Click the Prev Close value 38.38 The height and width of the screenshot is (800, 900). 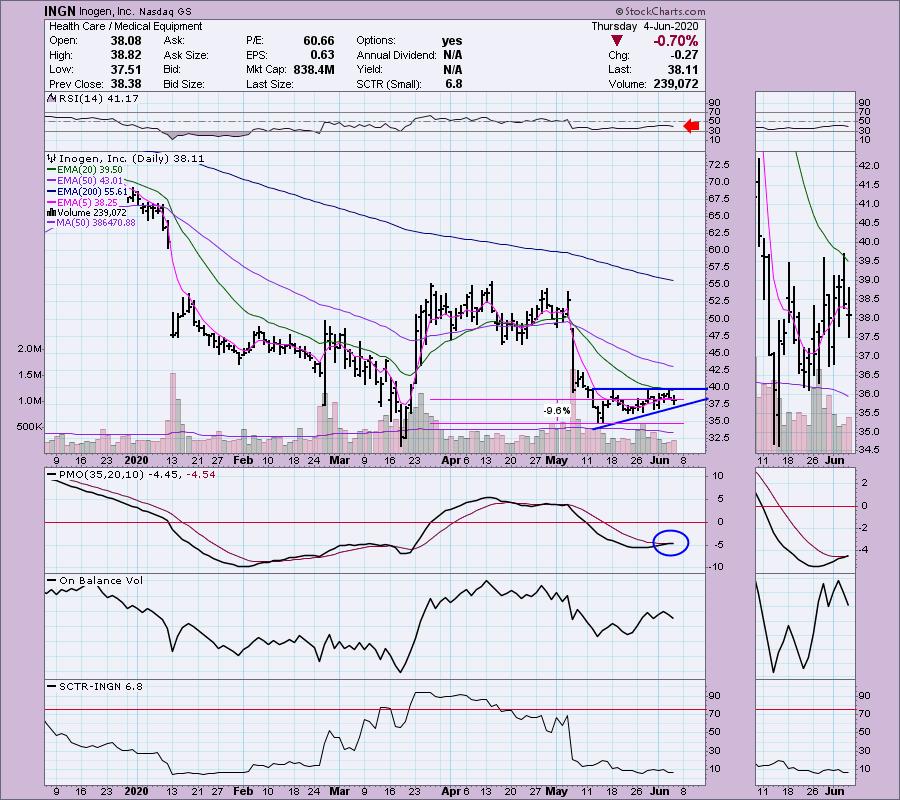click(126, 84)
